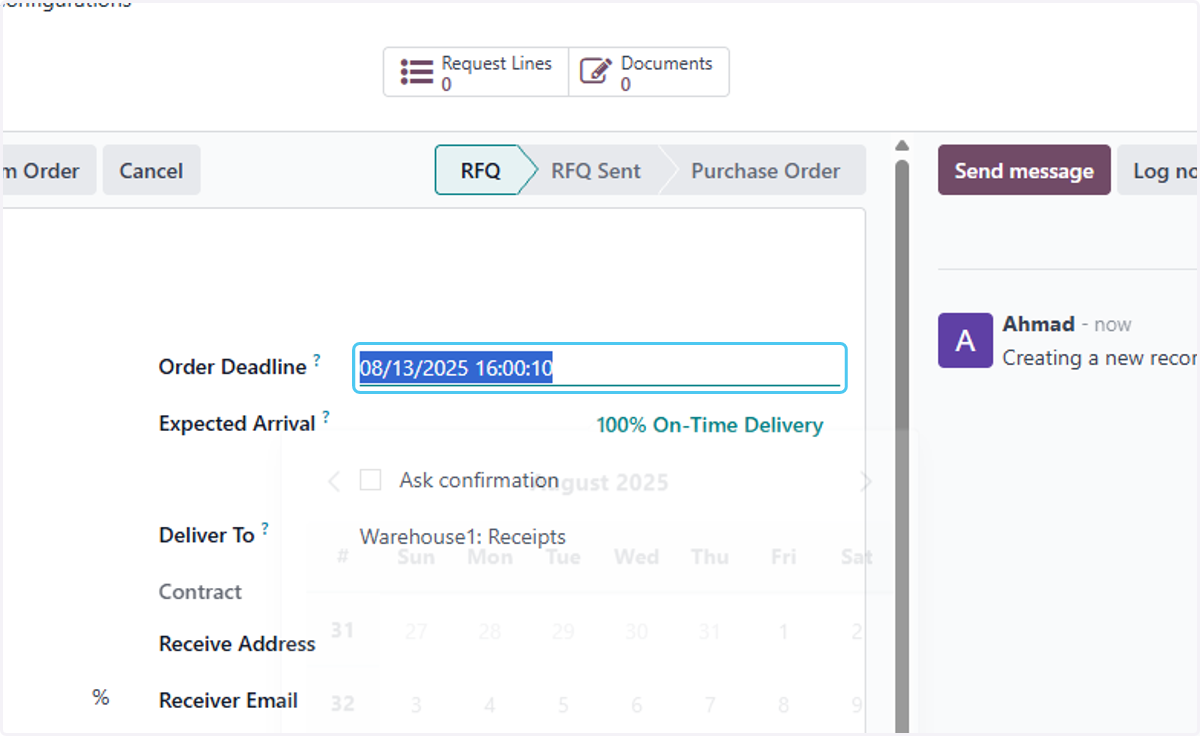The image size is (1200, 736).
Task: Click the Receive Address label
Action: [x=237, y=644]
